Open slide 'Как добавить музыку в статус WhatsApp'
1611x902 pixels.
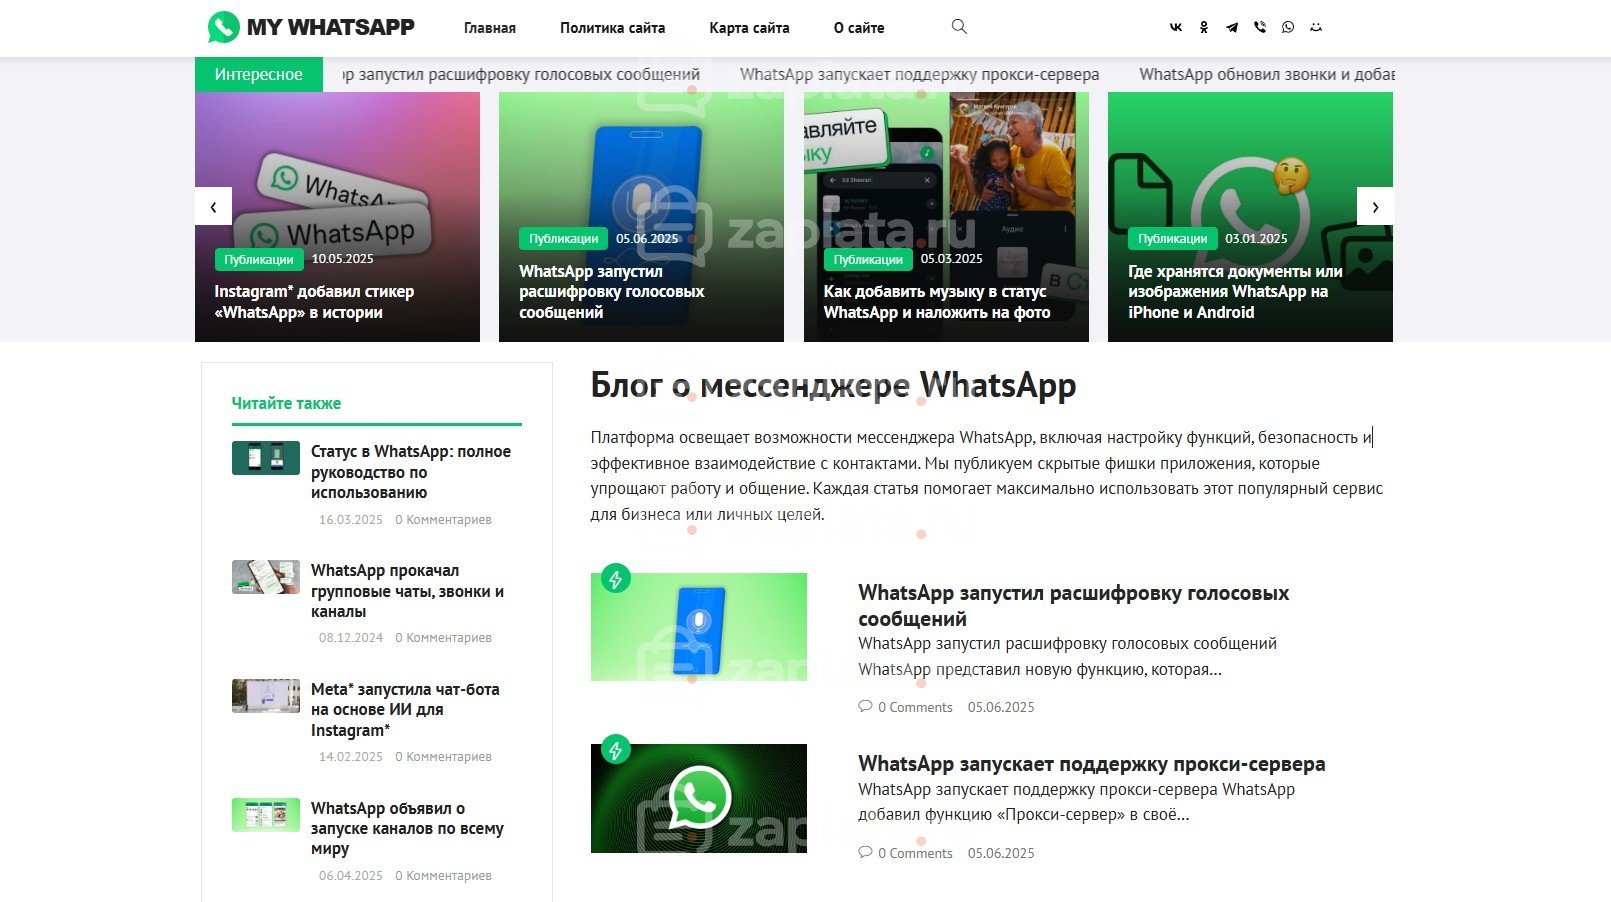coord(937,302)
